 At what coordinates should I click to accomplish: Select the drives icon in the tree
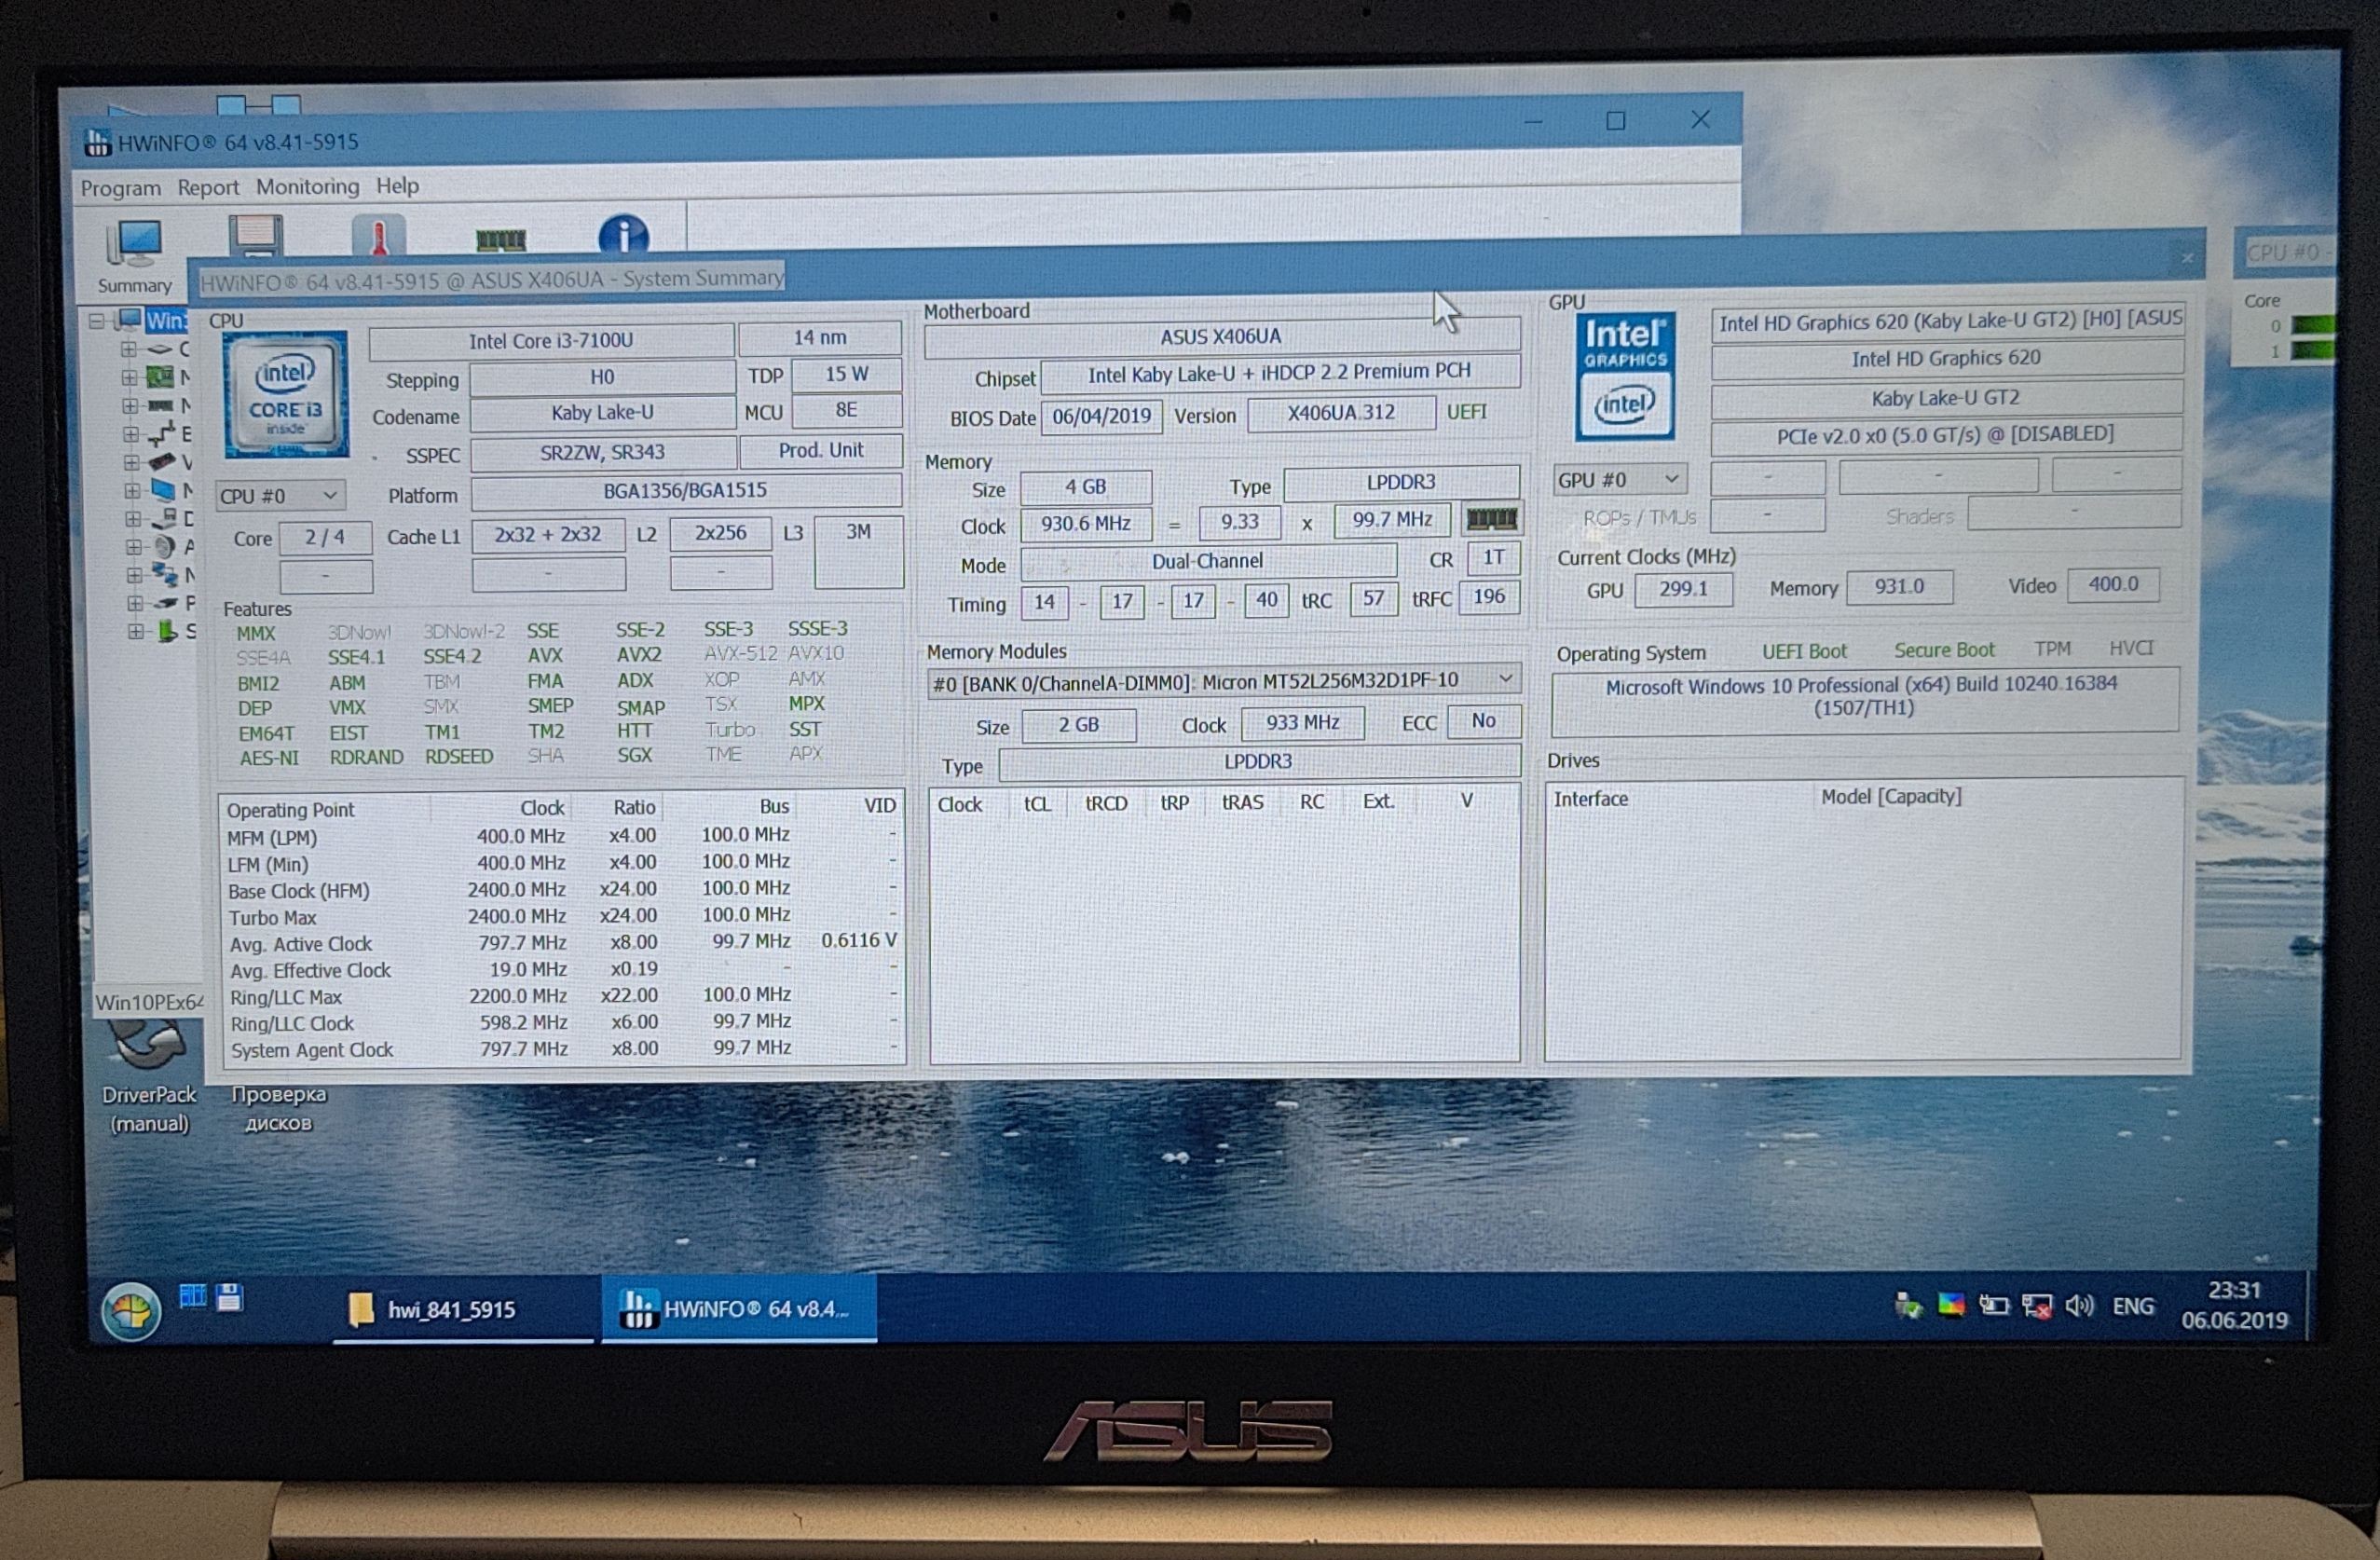tap(164, 519)
